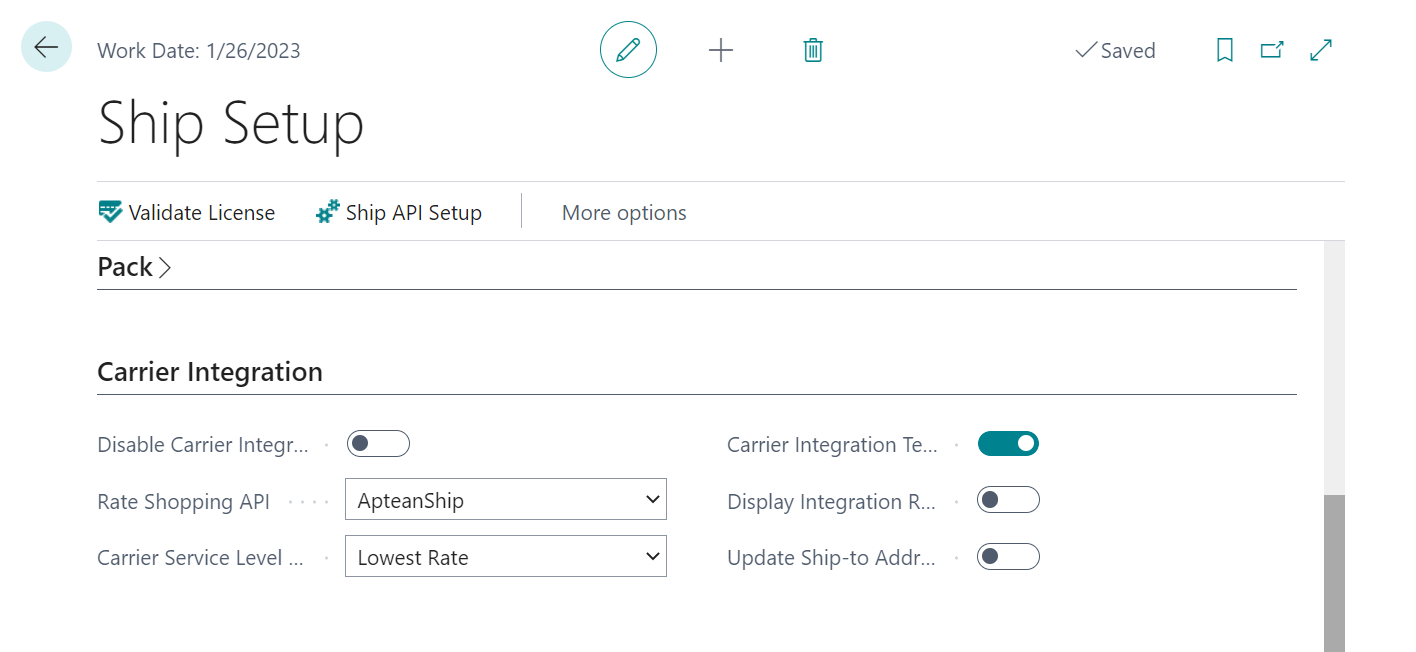Click the pencil edit icon
Screen dimensions: 1416x652
pos(628,50)
